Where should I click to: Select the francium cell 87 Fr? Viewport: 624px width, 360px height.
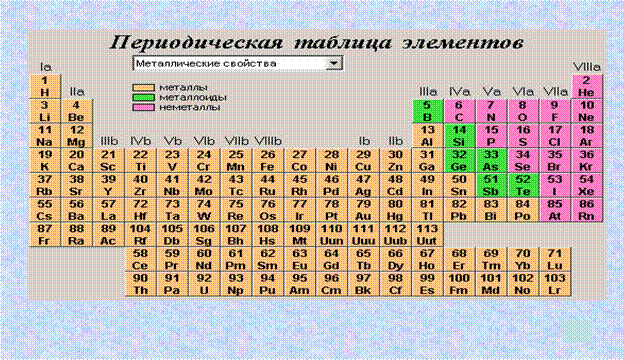[45, 235]
